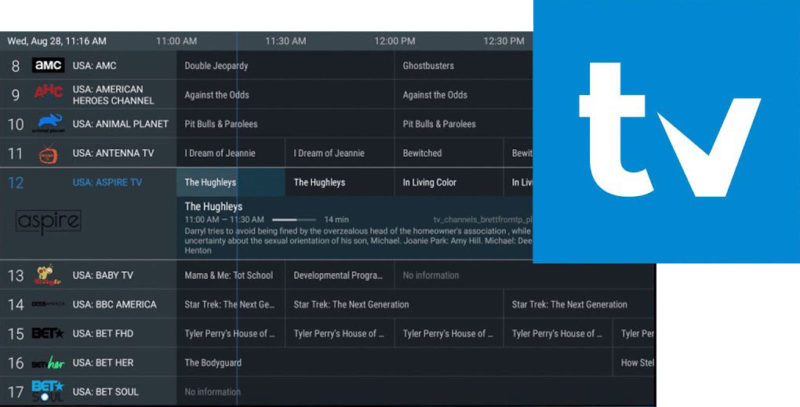Screen dimensions: 800x407
Task: Click the Wed, Aug 28, 11:16 AM date
Action: coord(57,41)
